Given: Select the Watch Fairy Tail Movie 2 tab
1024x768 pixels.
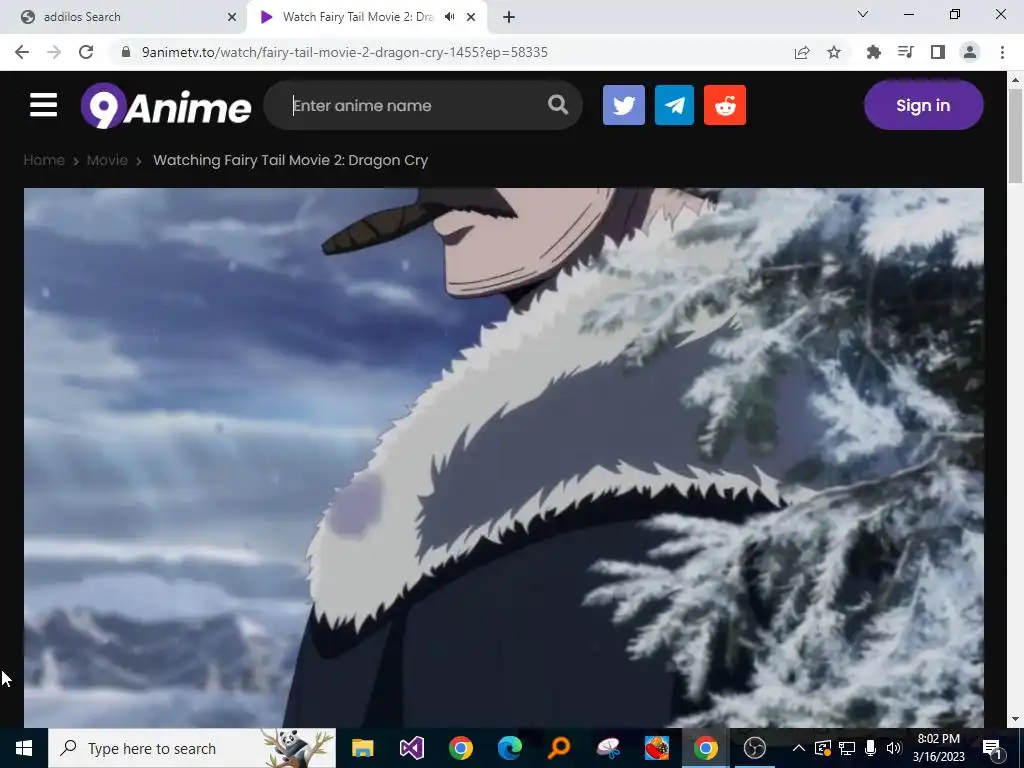Looking at the screenshot, I should [357, 17].
